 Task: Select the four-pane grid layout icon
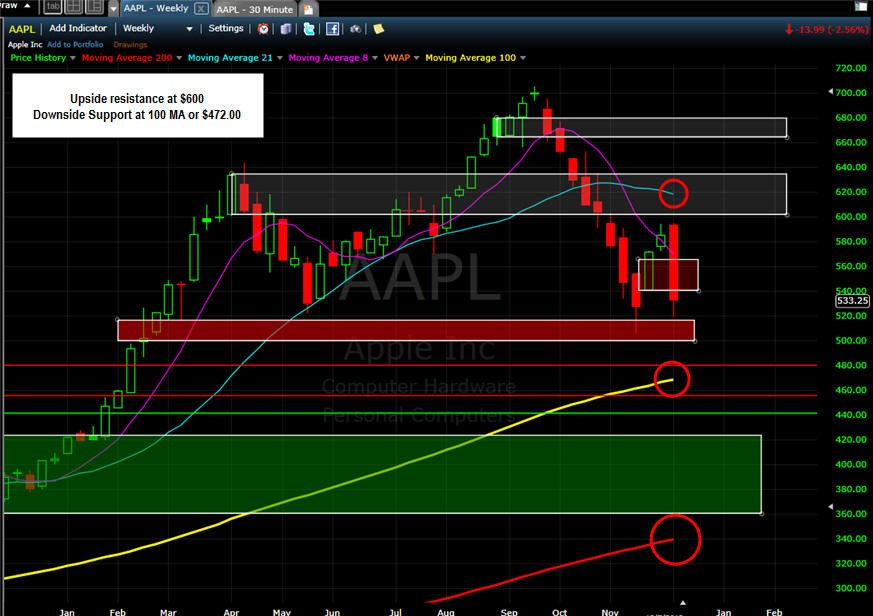coord(73,7)
